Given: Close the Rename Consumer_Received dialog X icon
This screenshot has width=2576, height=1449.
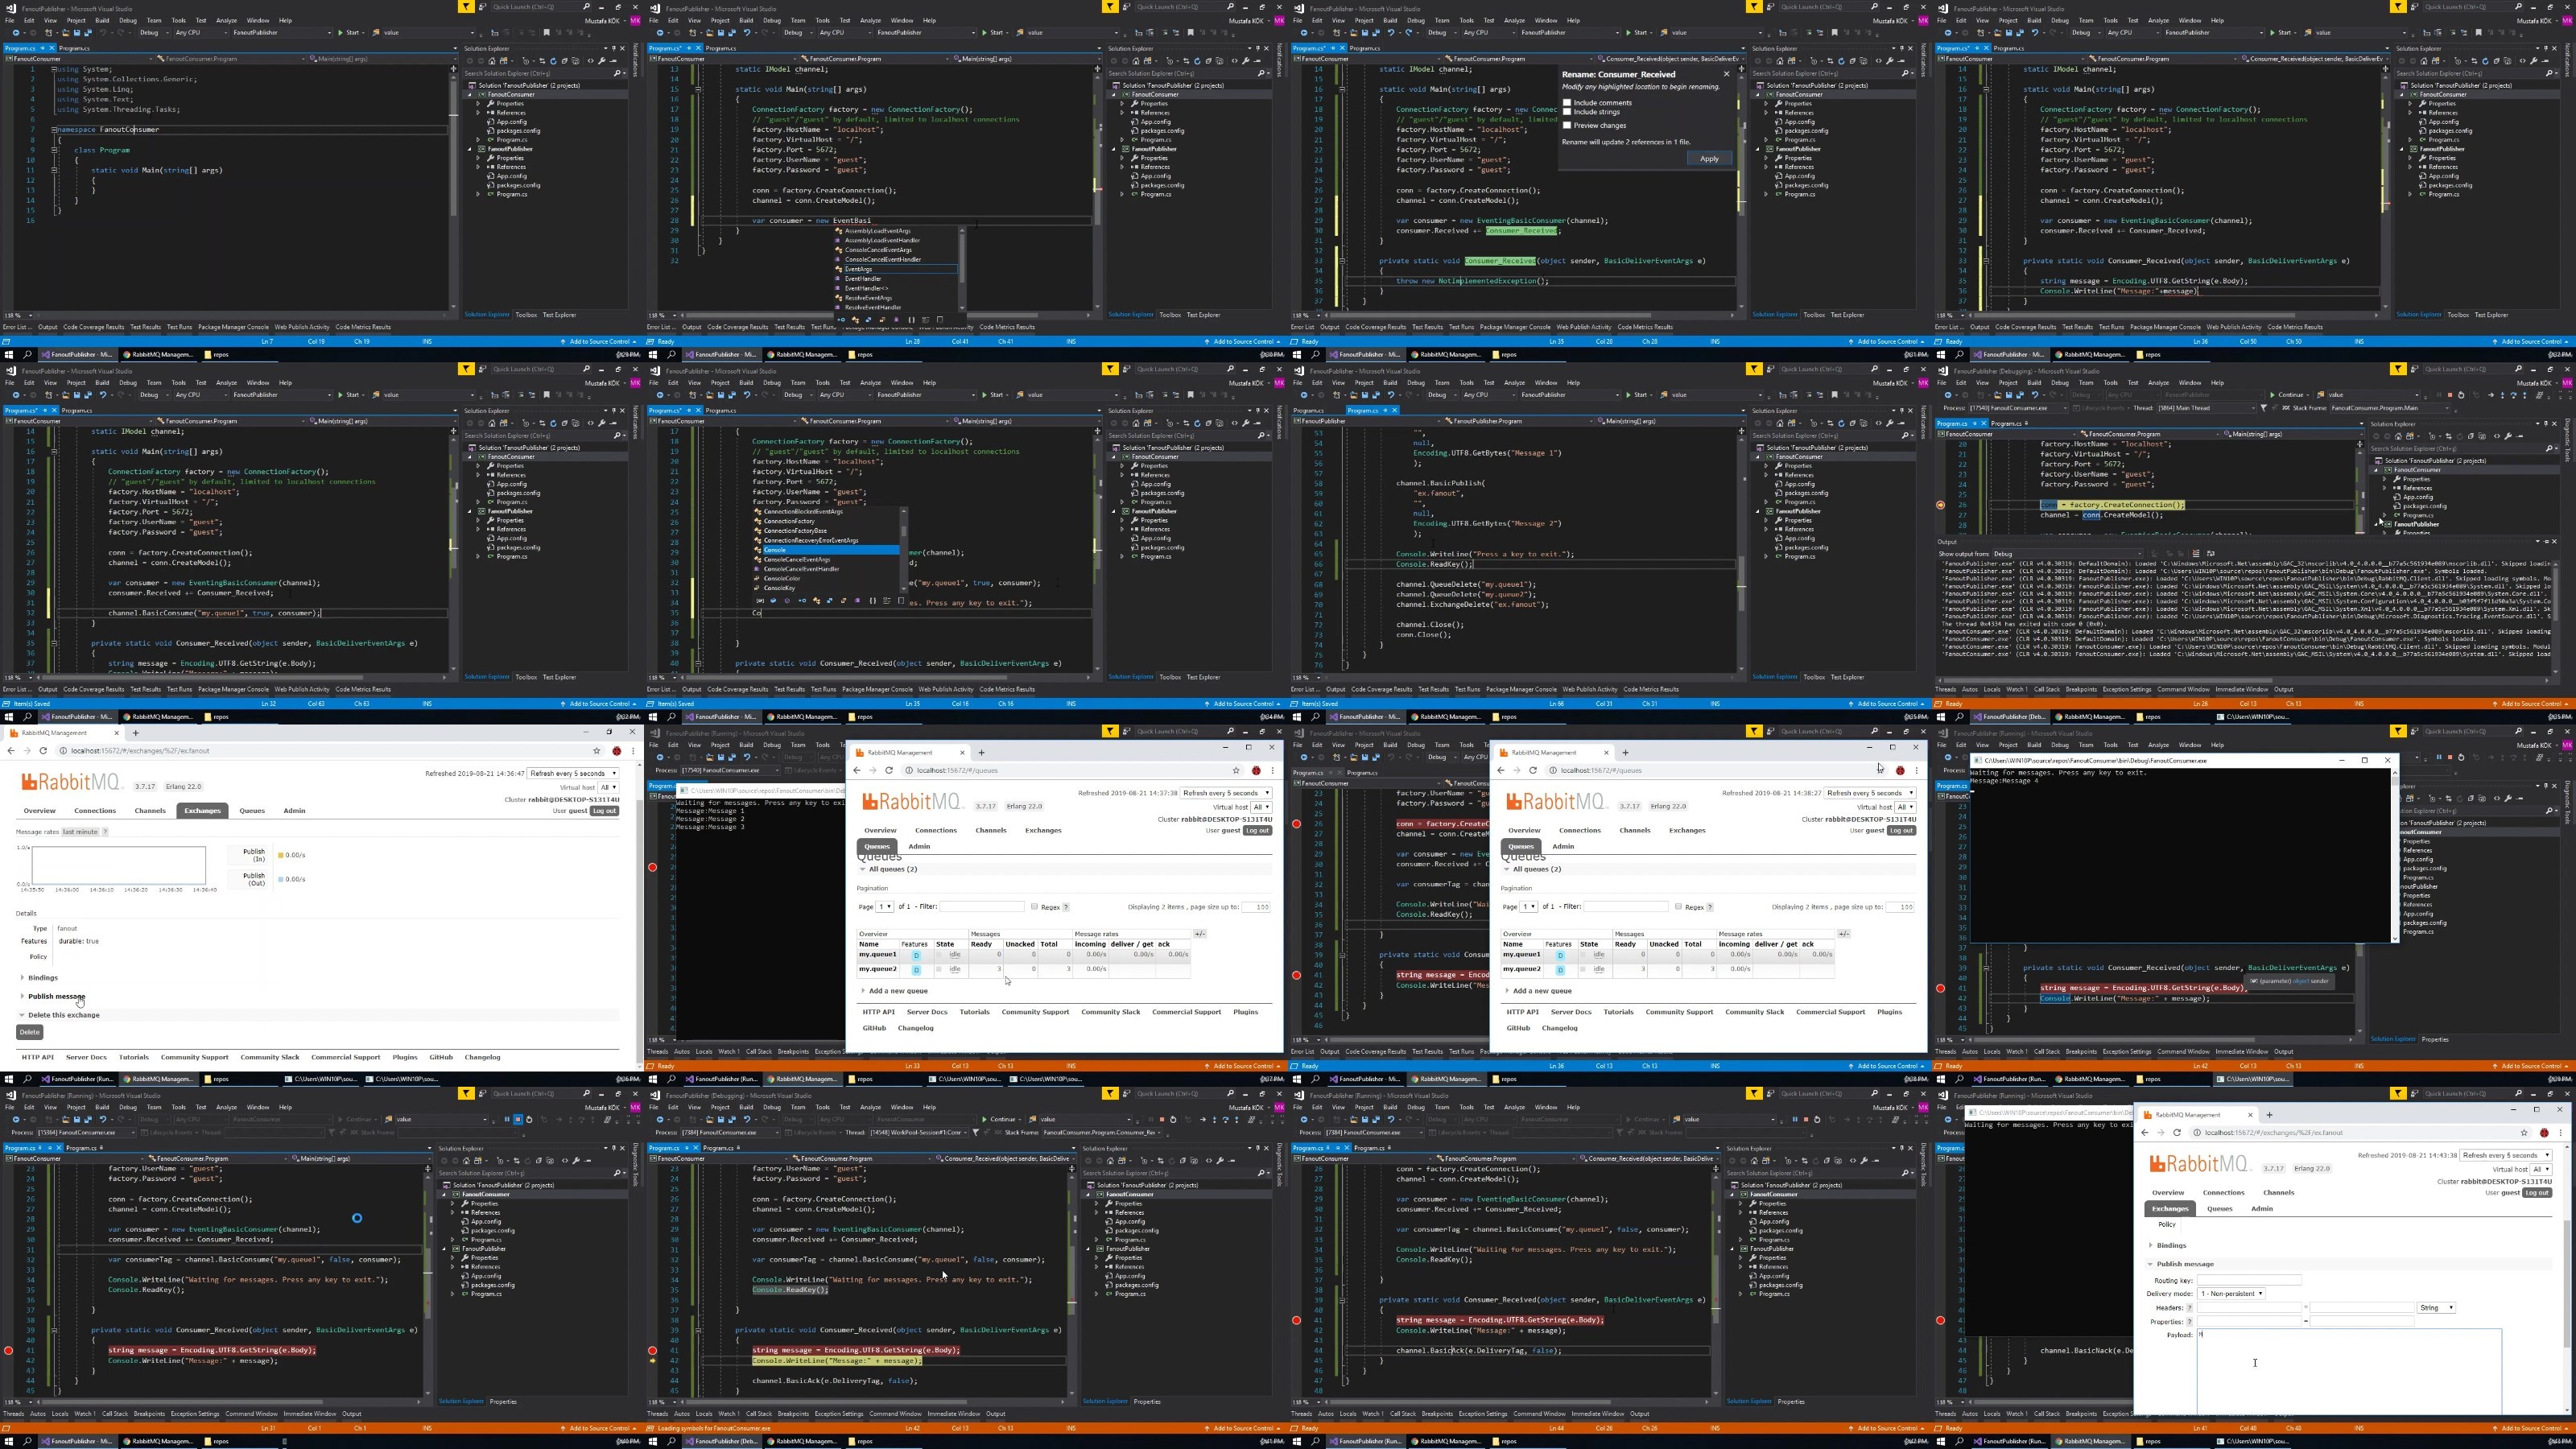Looking at the screenshot, I should (1726, 74).
